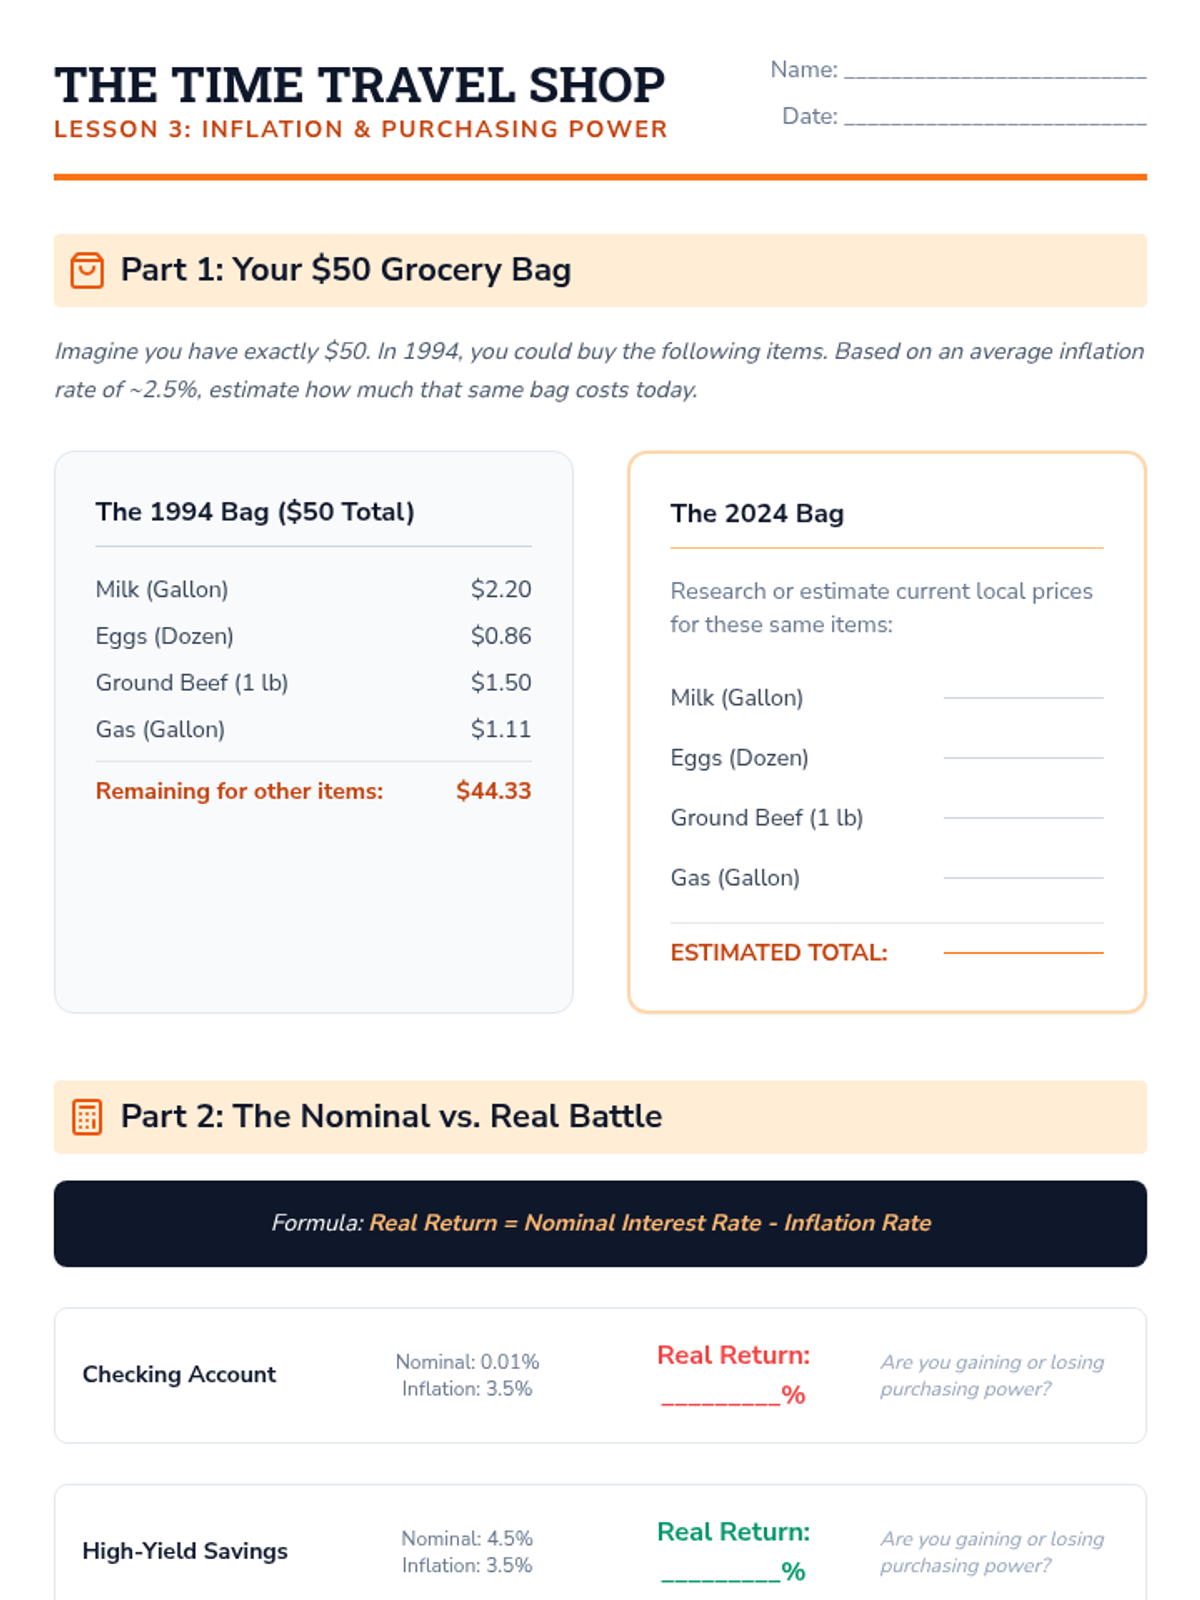Viewport: 1200px width, 1600px height.
Task: Click the High-Yield Savings Real Return blank
Action: point(720,1573)
